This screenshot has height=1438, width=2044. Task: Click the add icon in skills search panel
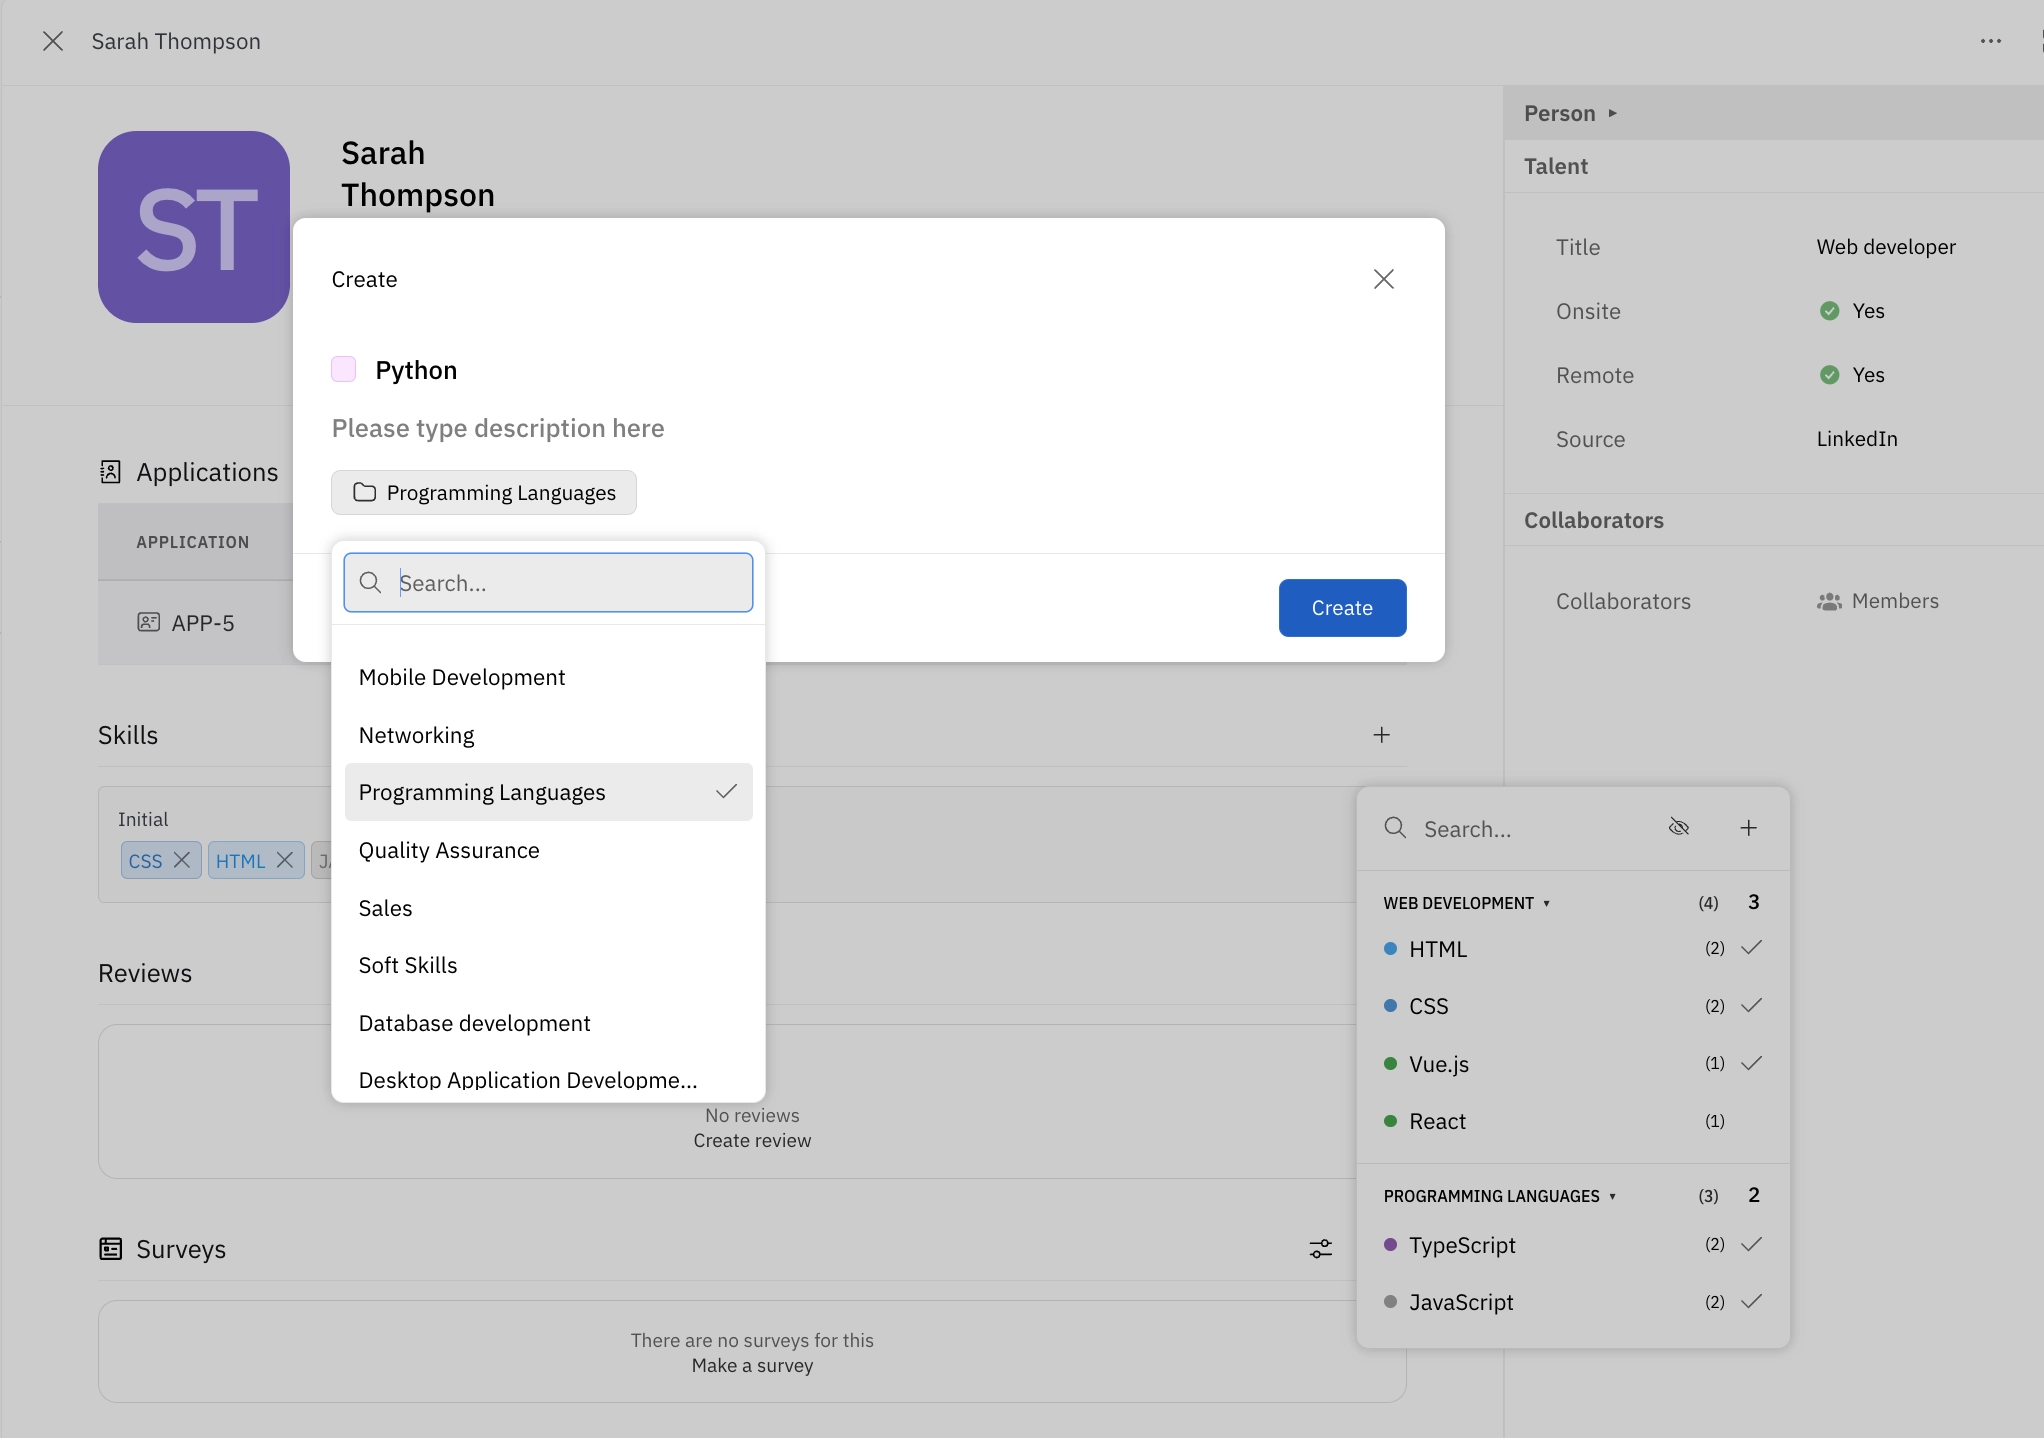coord(1748,828)
